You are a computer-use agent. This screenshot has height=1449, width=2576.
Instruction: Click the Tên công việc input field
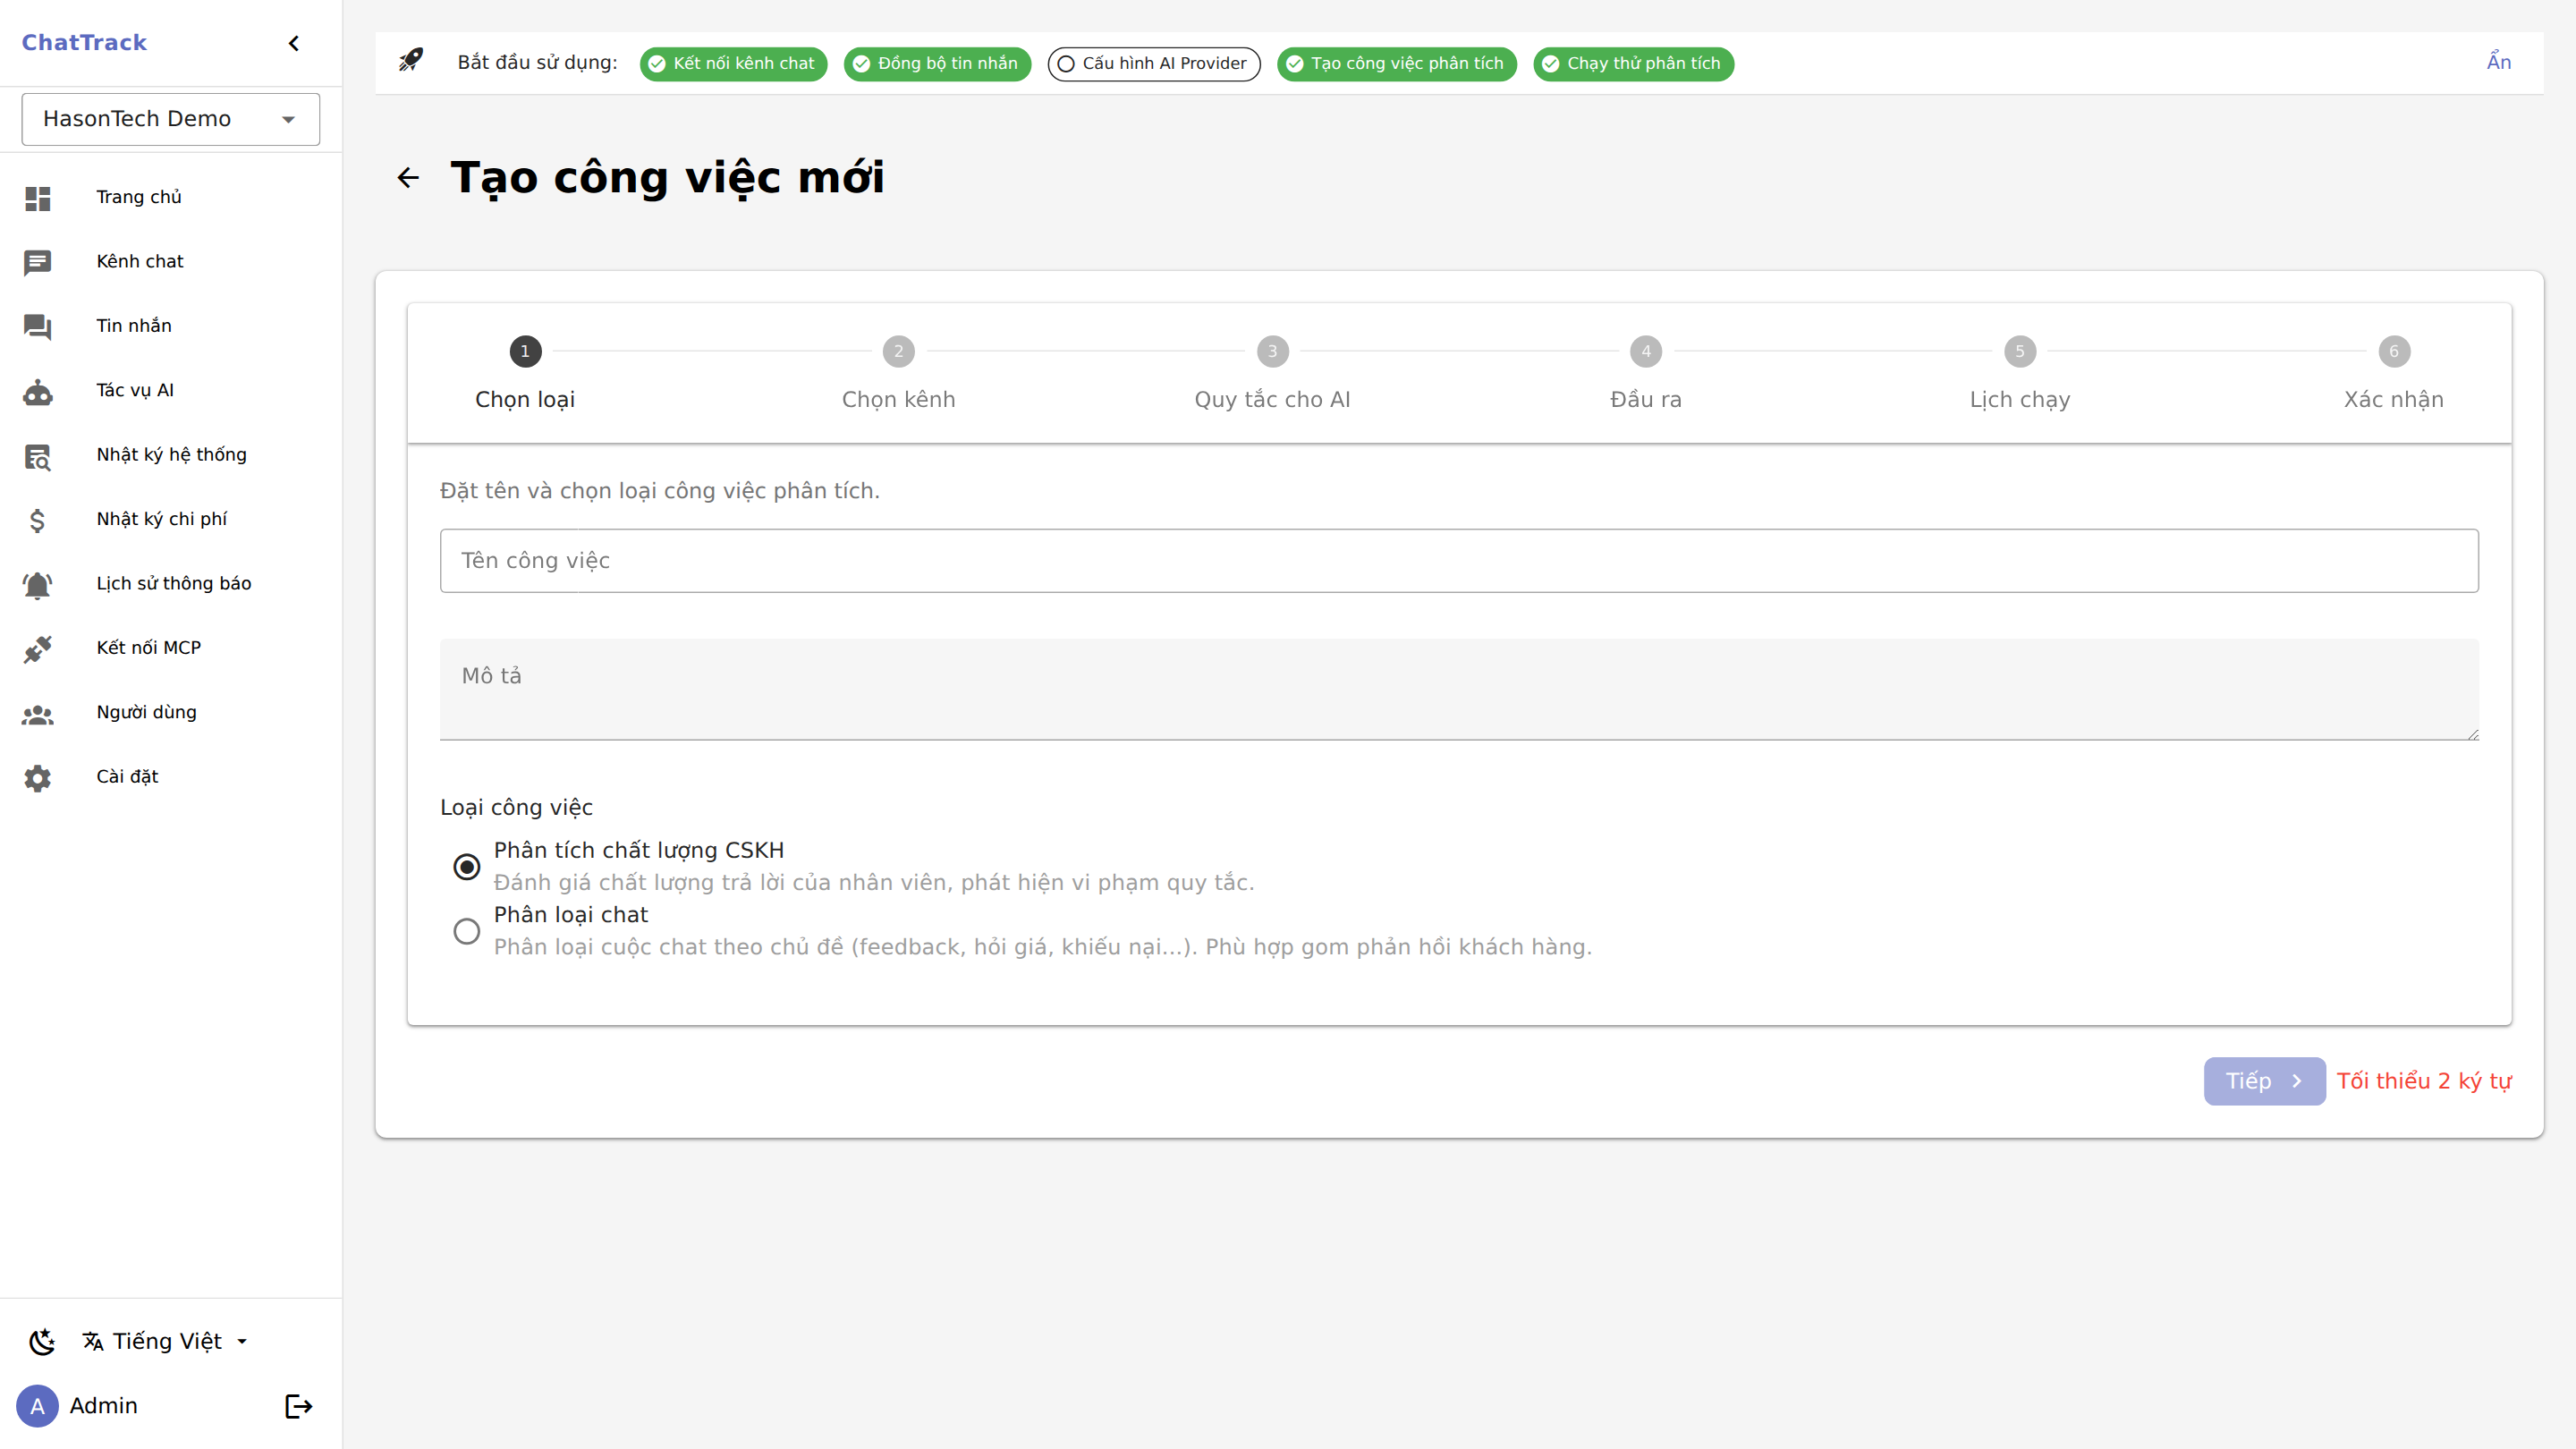point(1458,561)
